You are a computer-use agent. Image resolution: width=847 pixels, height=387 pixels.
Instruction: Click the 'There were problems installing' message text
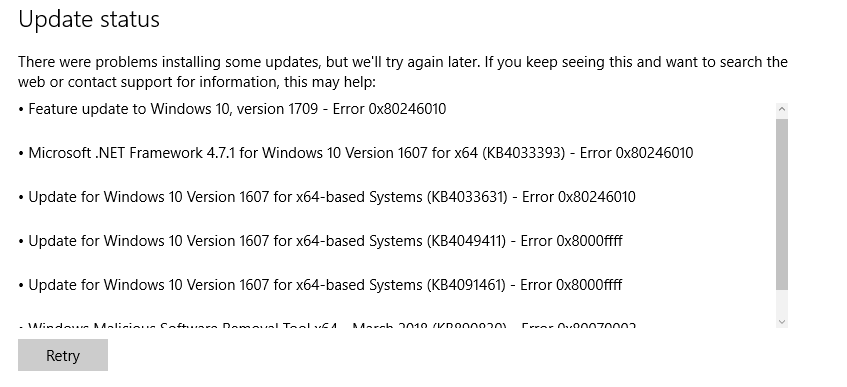[x=402, y=62]
